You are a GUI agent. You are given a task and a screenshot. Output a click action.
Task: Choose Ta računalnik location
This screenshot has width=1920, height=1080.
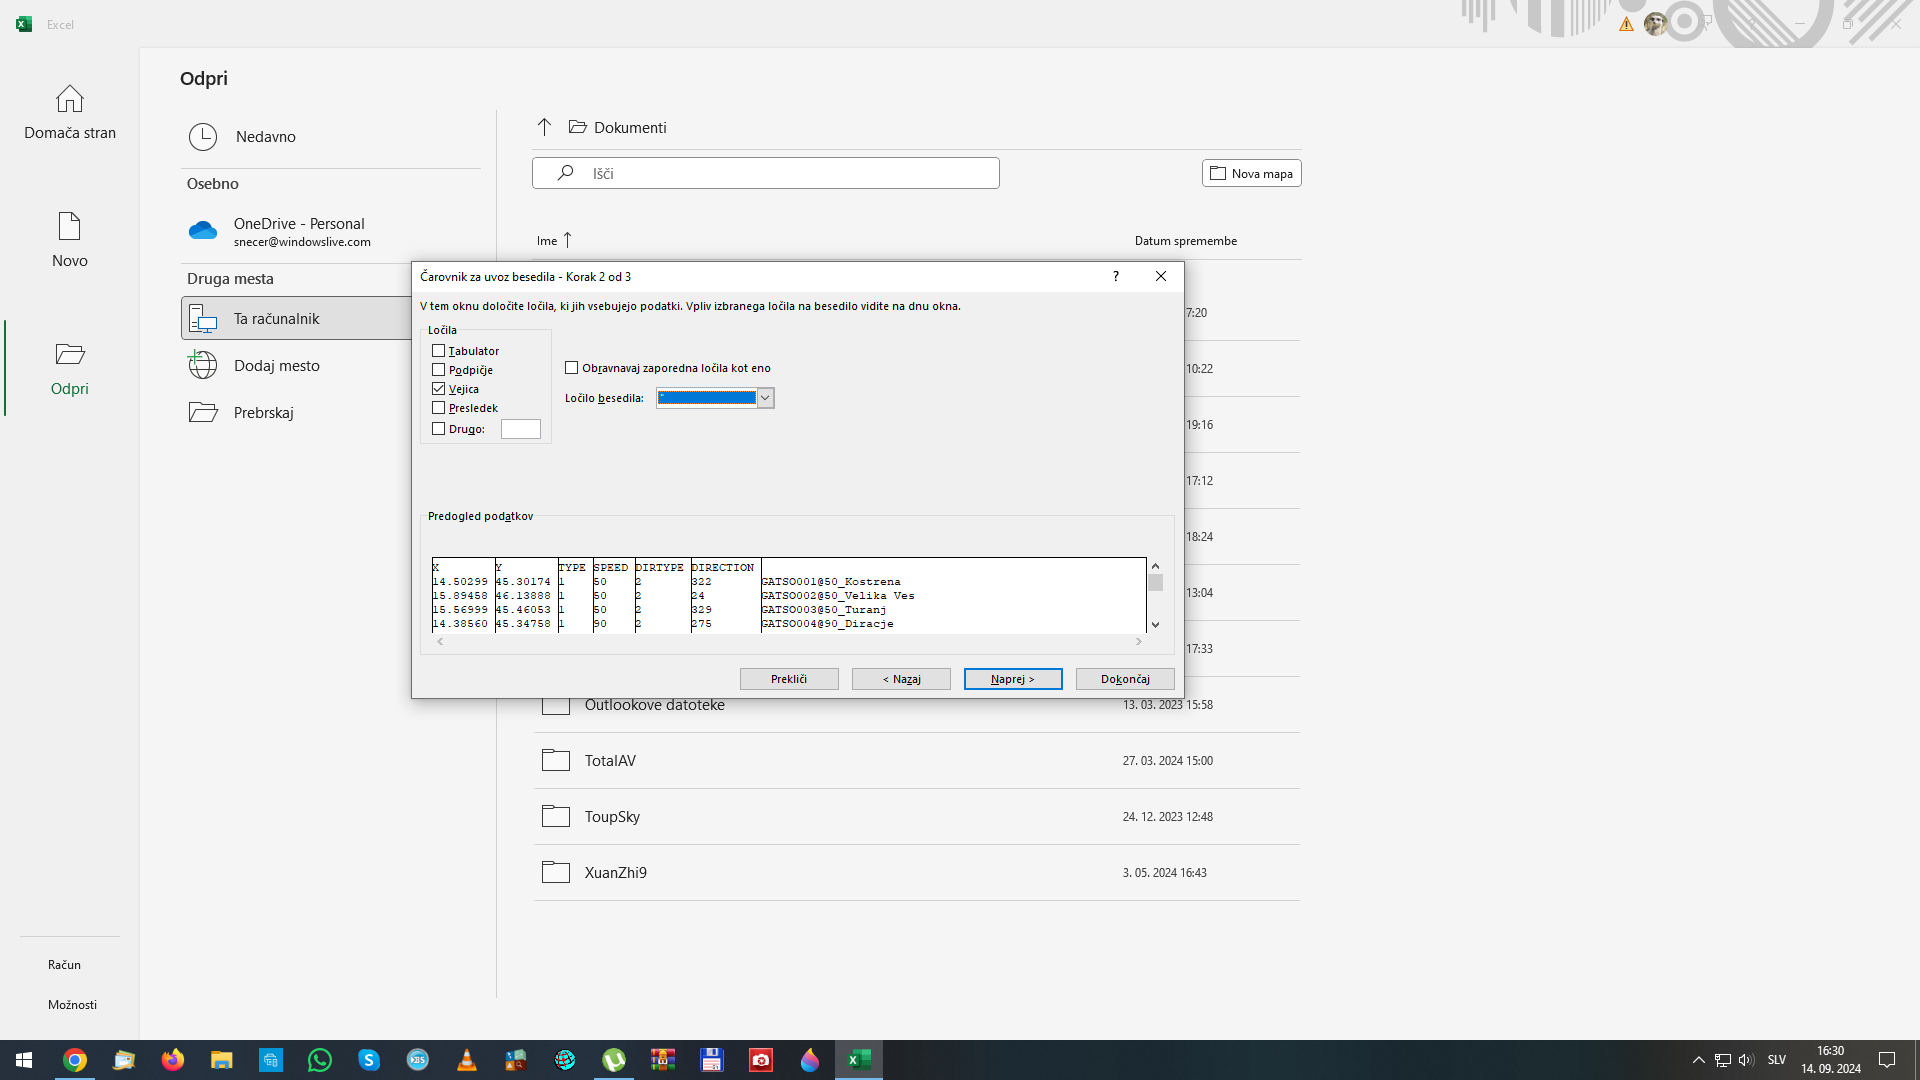tap(296, 318)
